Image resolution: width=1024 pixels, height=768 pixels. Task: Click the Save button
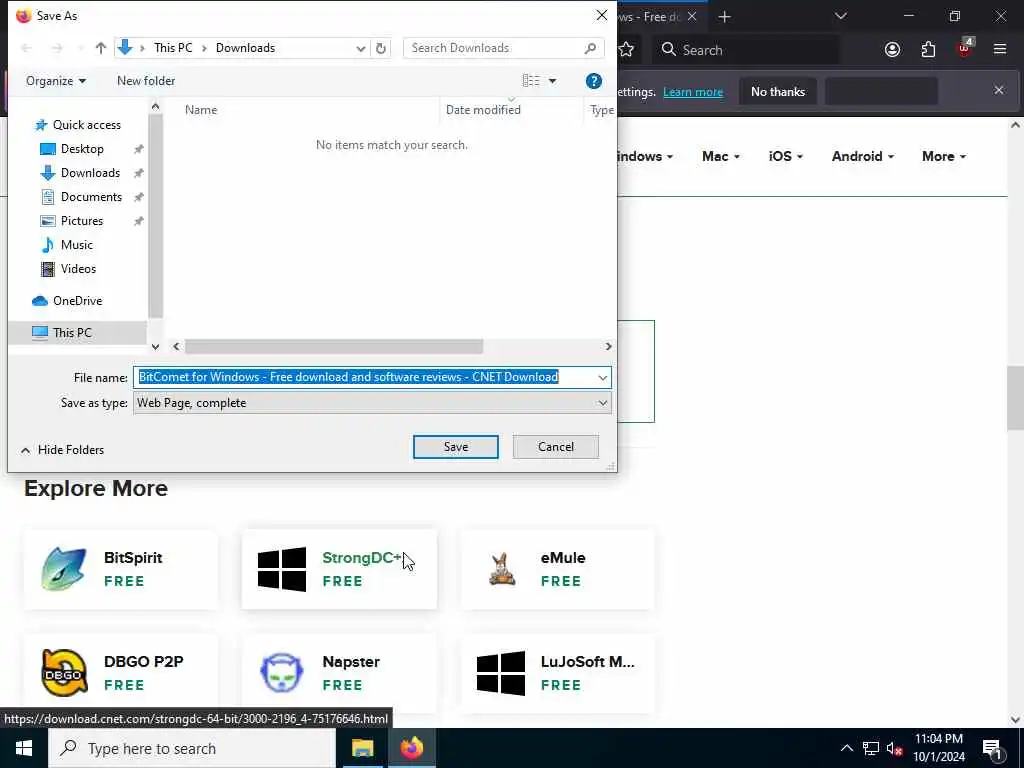[456, 447]
